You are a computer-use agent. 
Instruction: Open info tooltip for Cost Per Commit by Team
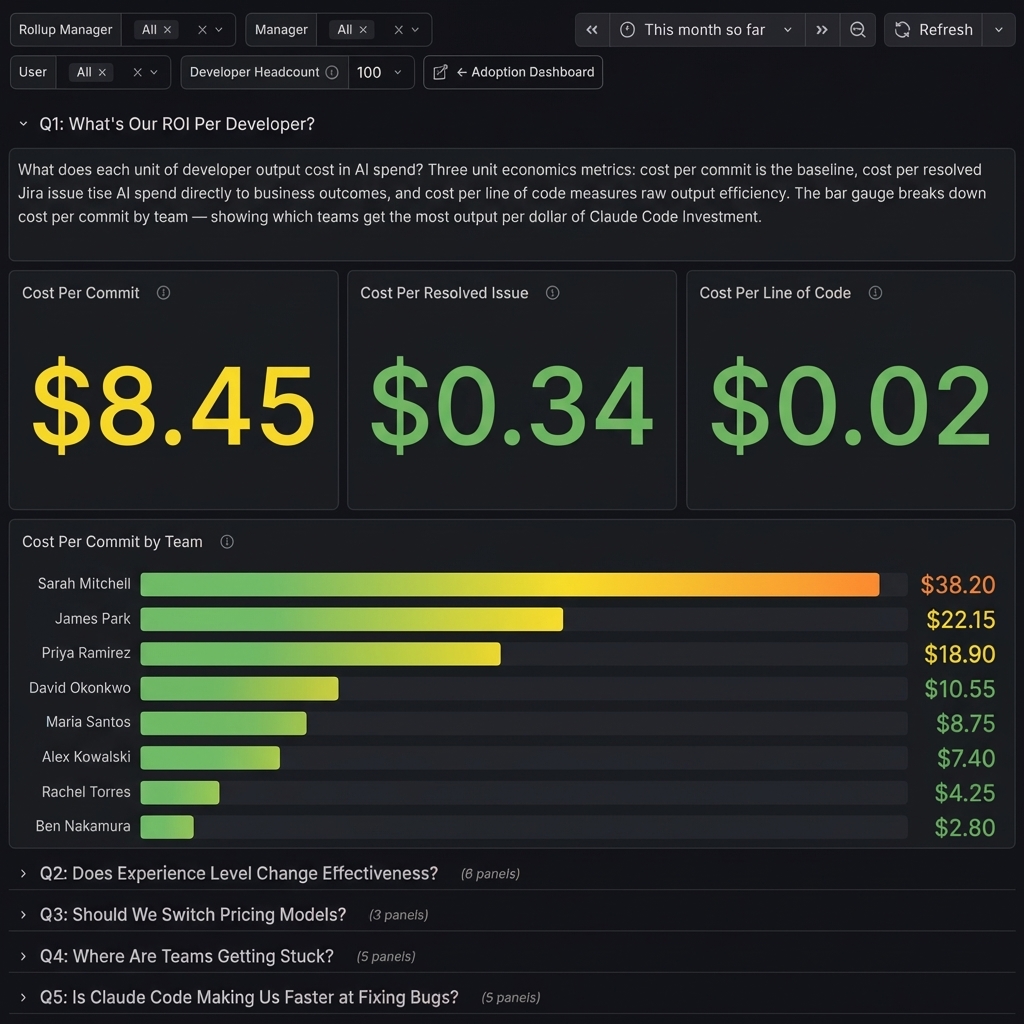point(227,541)
